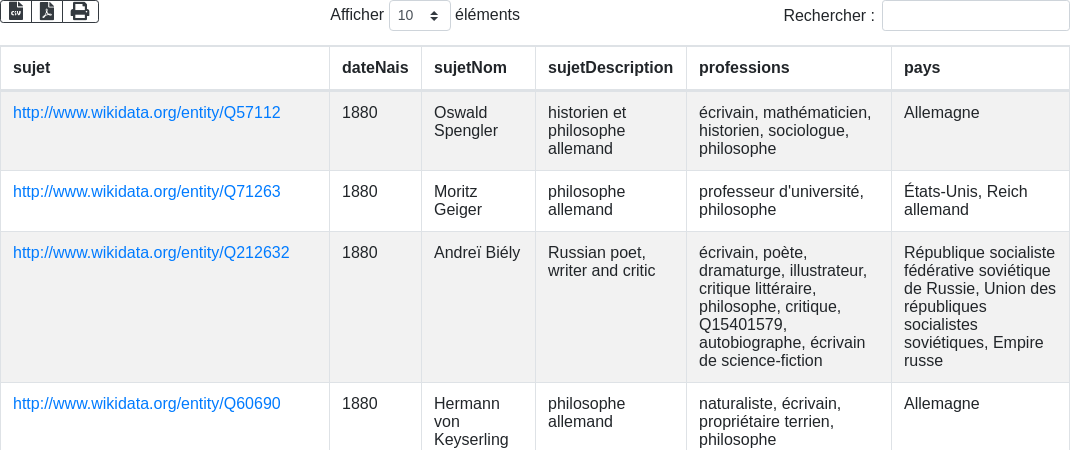Sort table by sujetNom column
This screenshot has height=450, width=1070.
point(470,68)
